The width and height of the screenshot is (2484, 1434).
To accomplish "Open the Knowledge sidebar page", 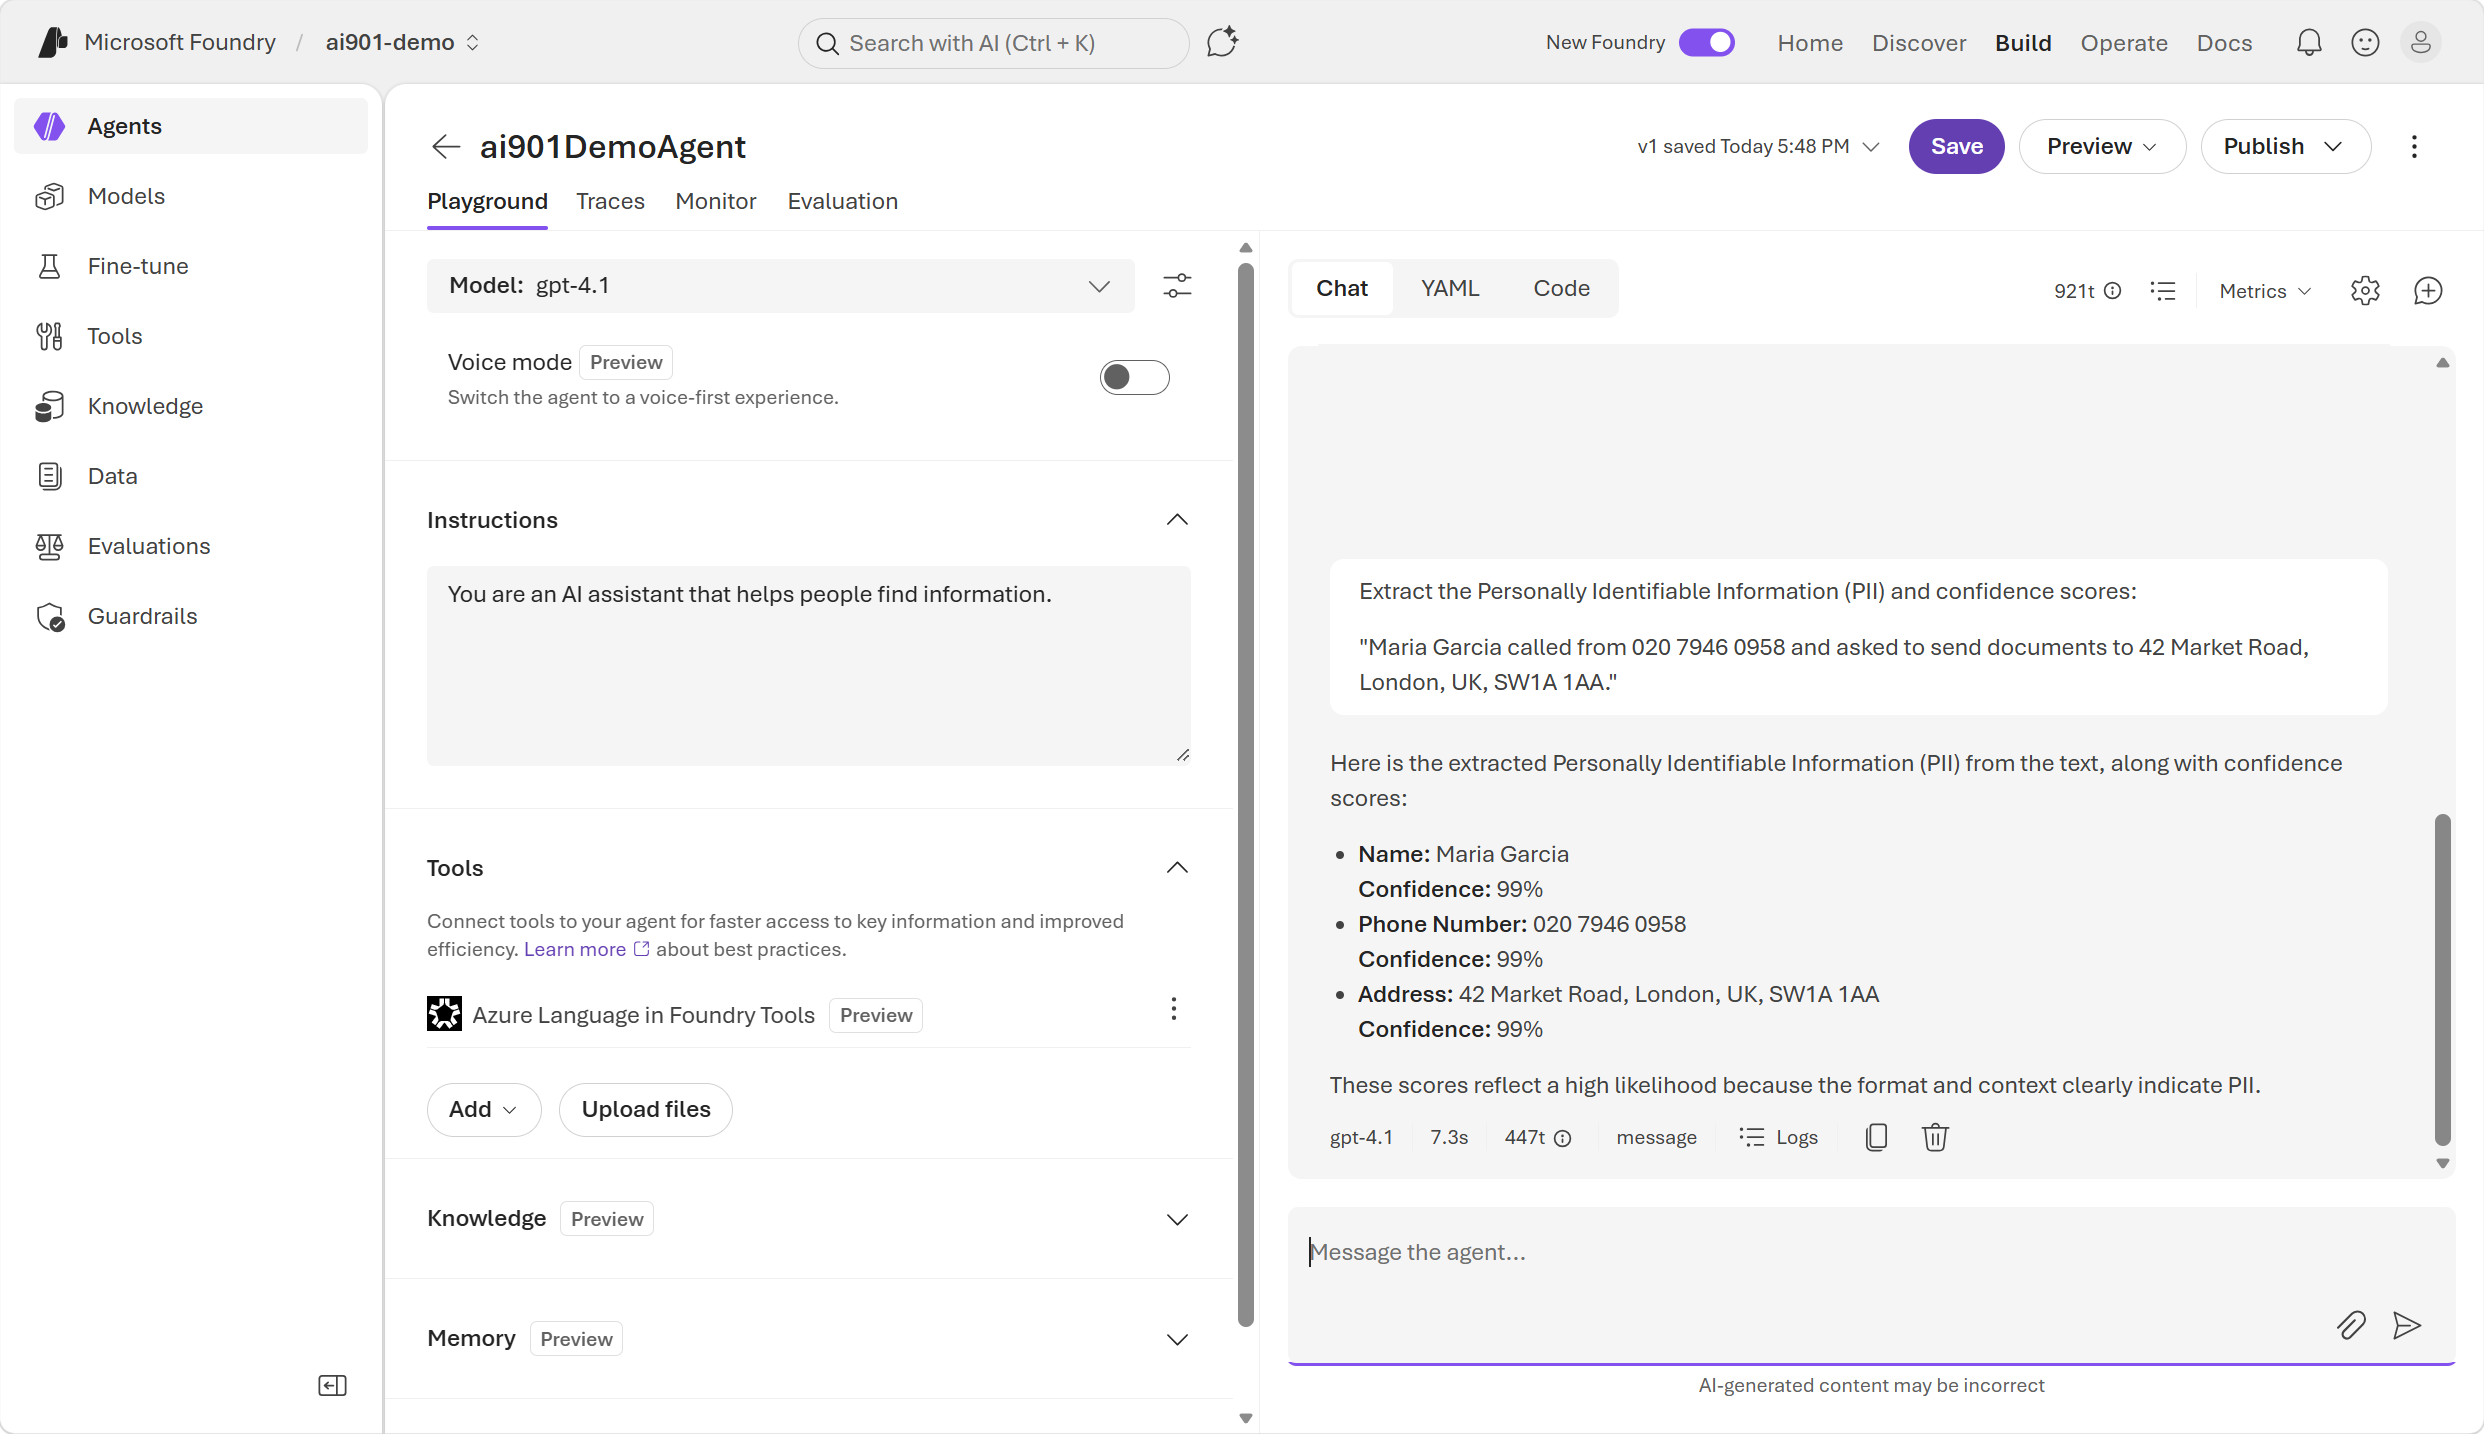I will pos(191,406).
